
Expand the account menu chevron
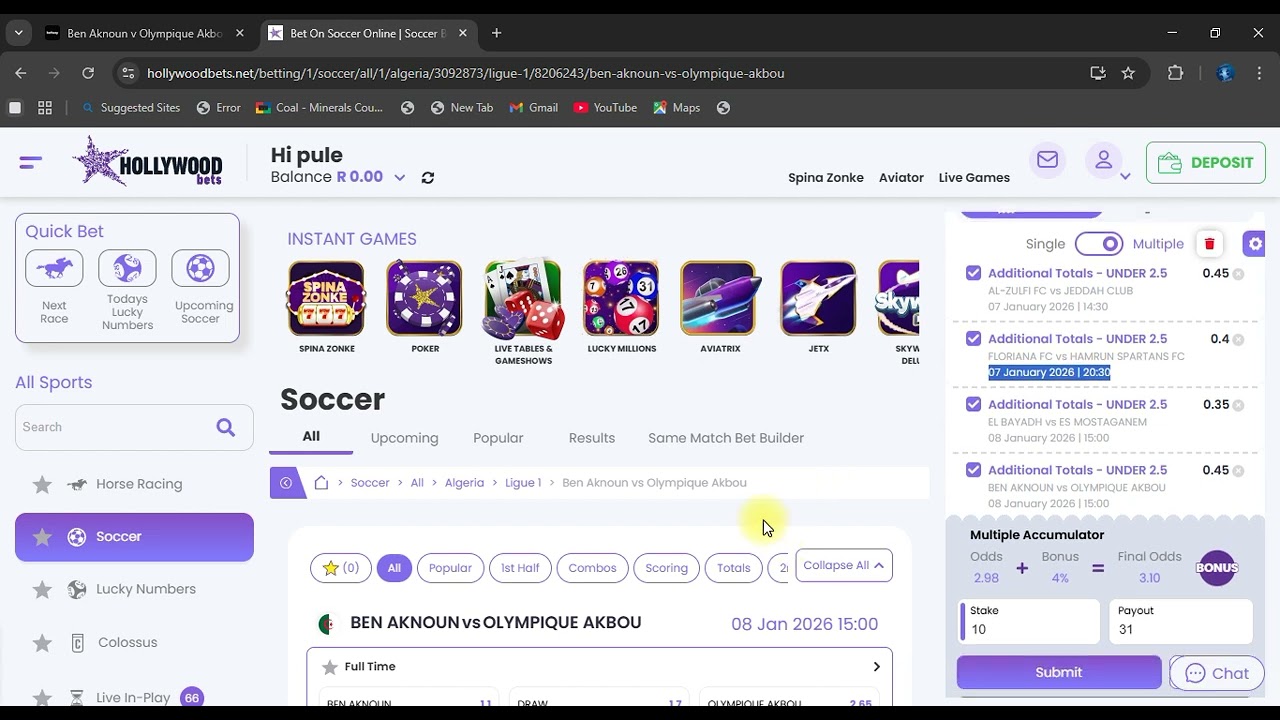tap(1125, 177)
